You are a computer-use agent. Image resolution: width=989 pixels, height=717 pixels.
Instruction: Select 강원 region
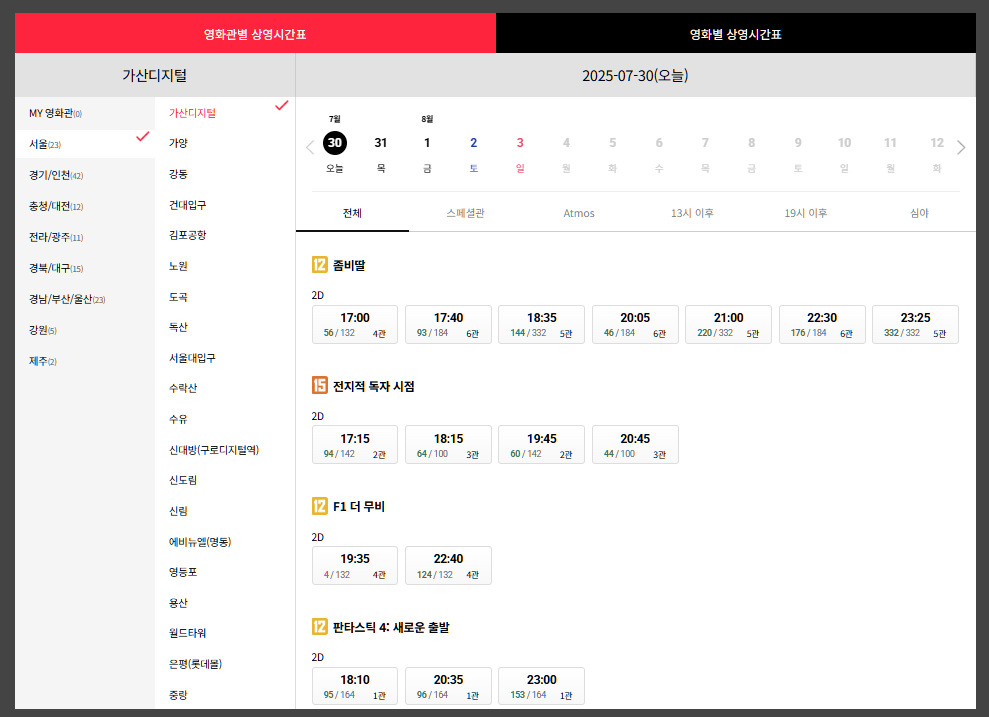[x=85, y=330]
